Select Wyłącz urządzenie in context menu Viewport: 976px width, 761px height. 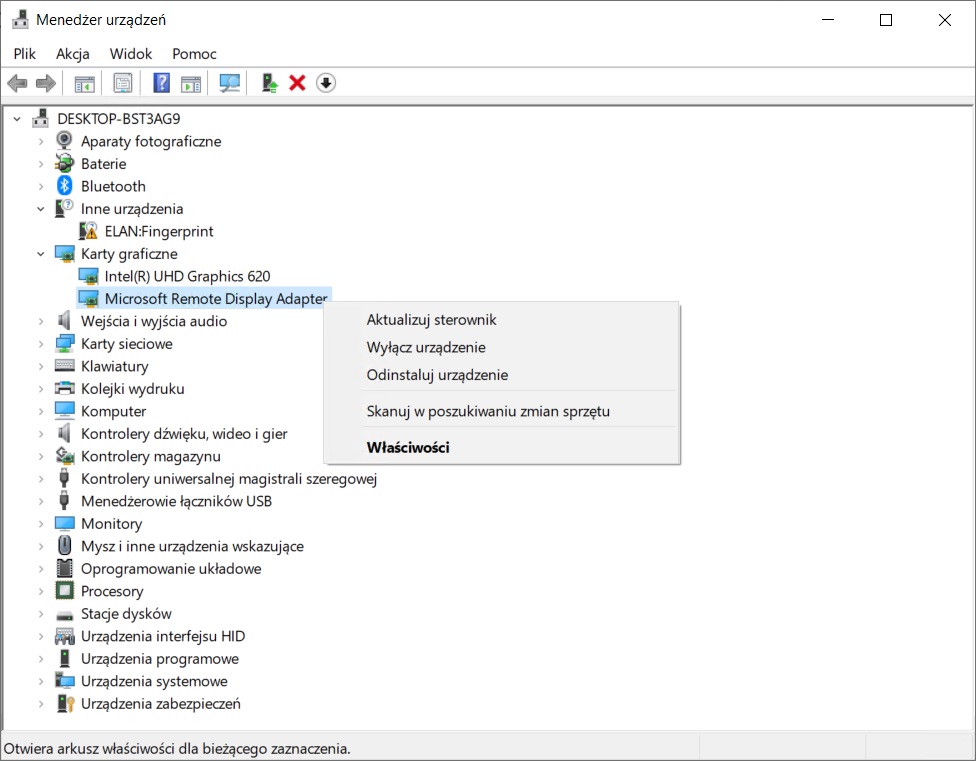pos(426,347)
